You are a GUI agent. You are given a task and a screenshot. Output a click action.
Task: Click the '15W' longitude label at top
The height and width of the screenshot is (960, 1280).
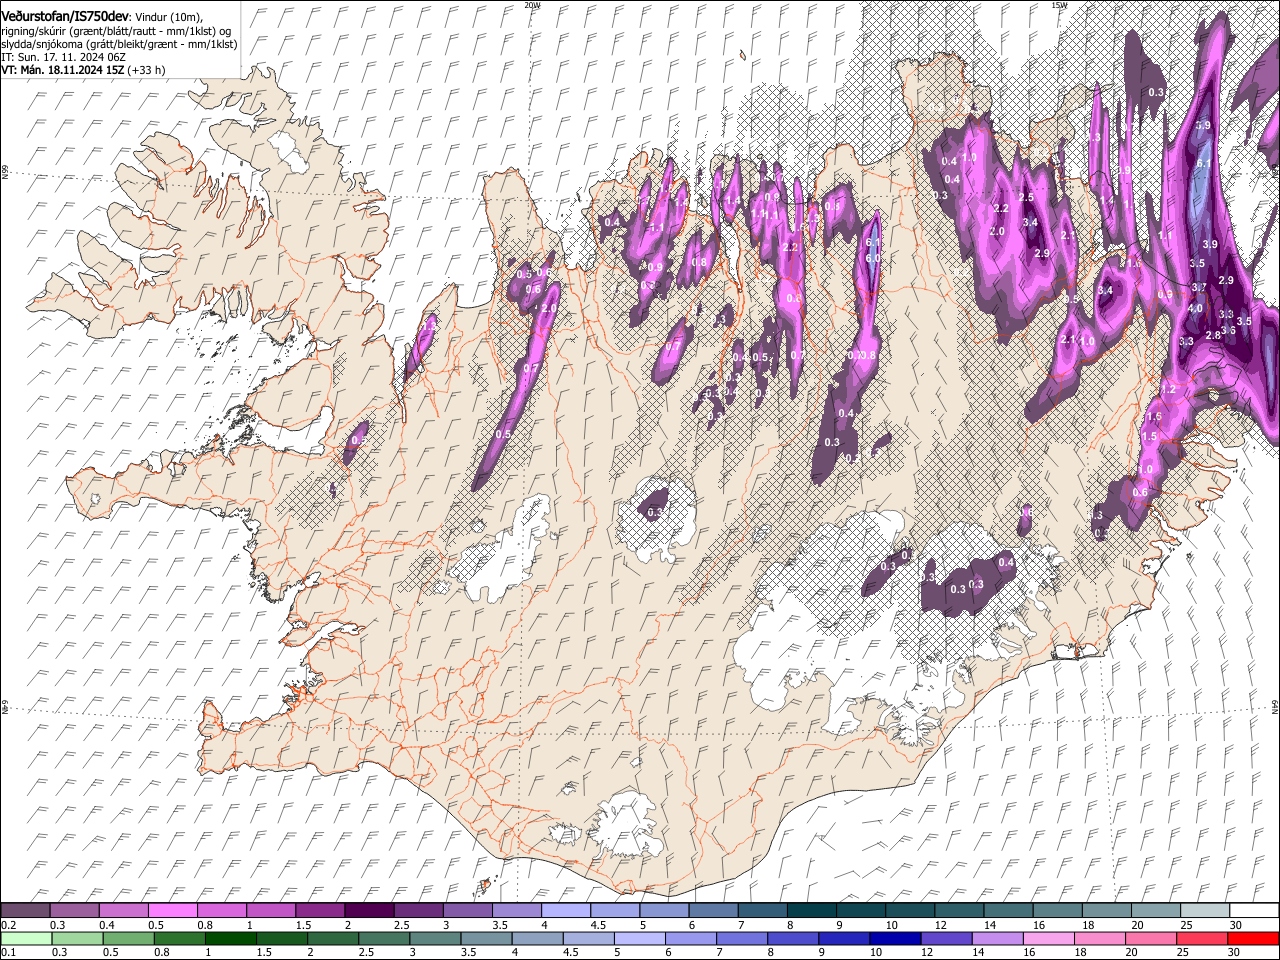pyautogui.click(x=1059, y=5)
